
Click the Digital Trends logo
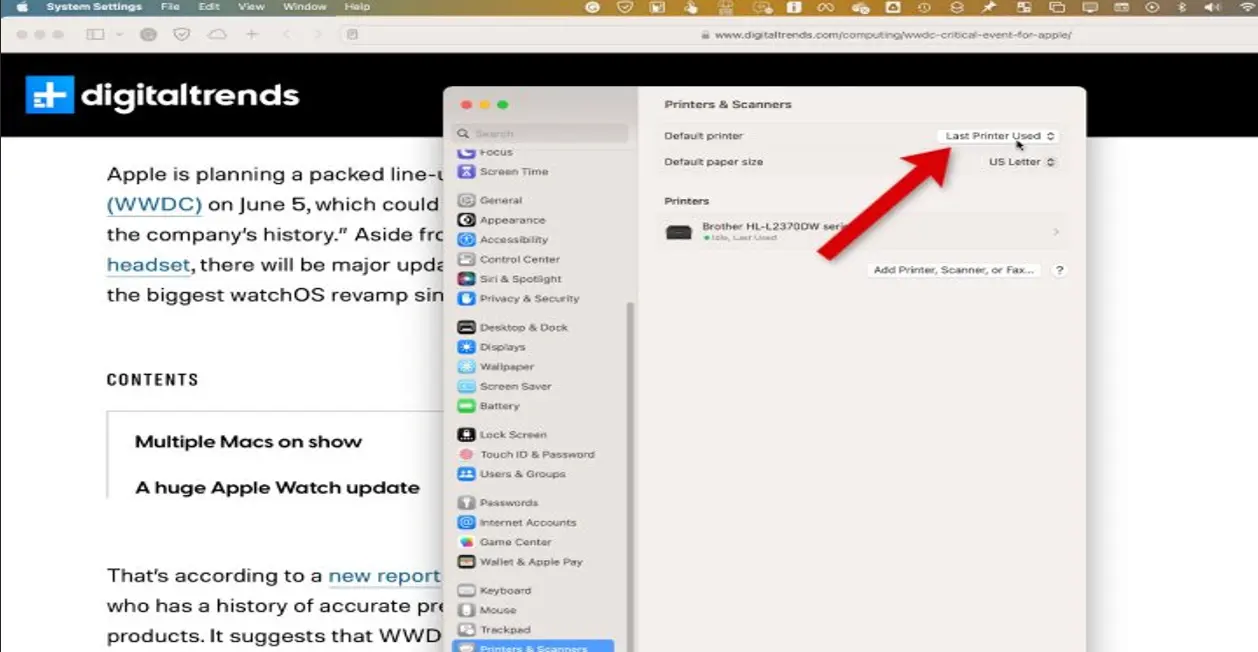[162, 95]
